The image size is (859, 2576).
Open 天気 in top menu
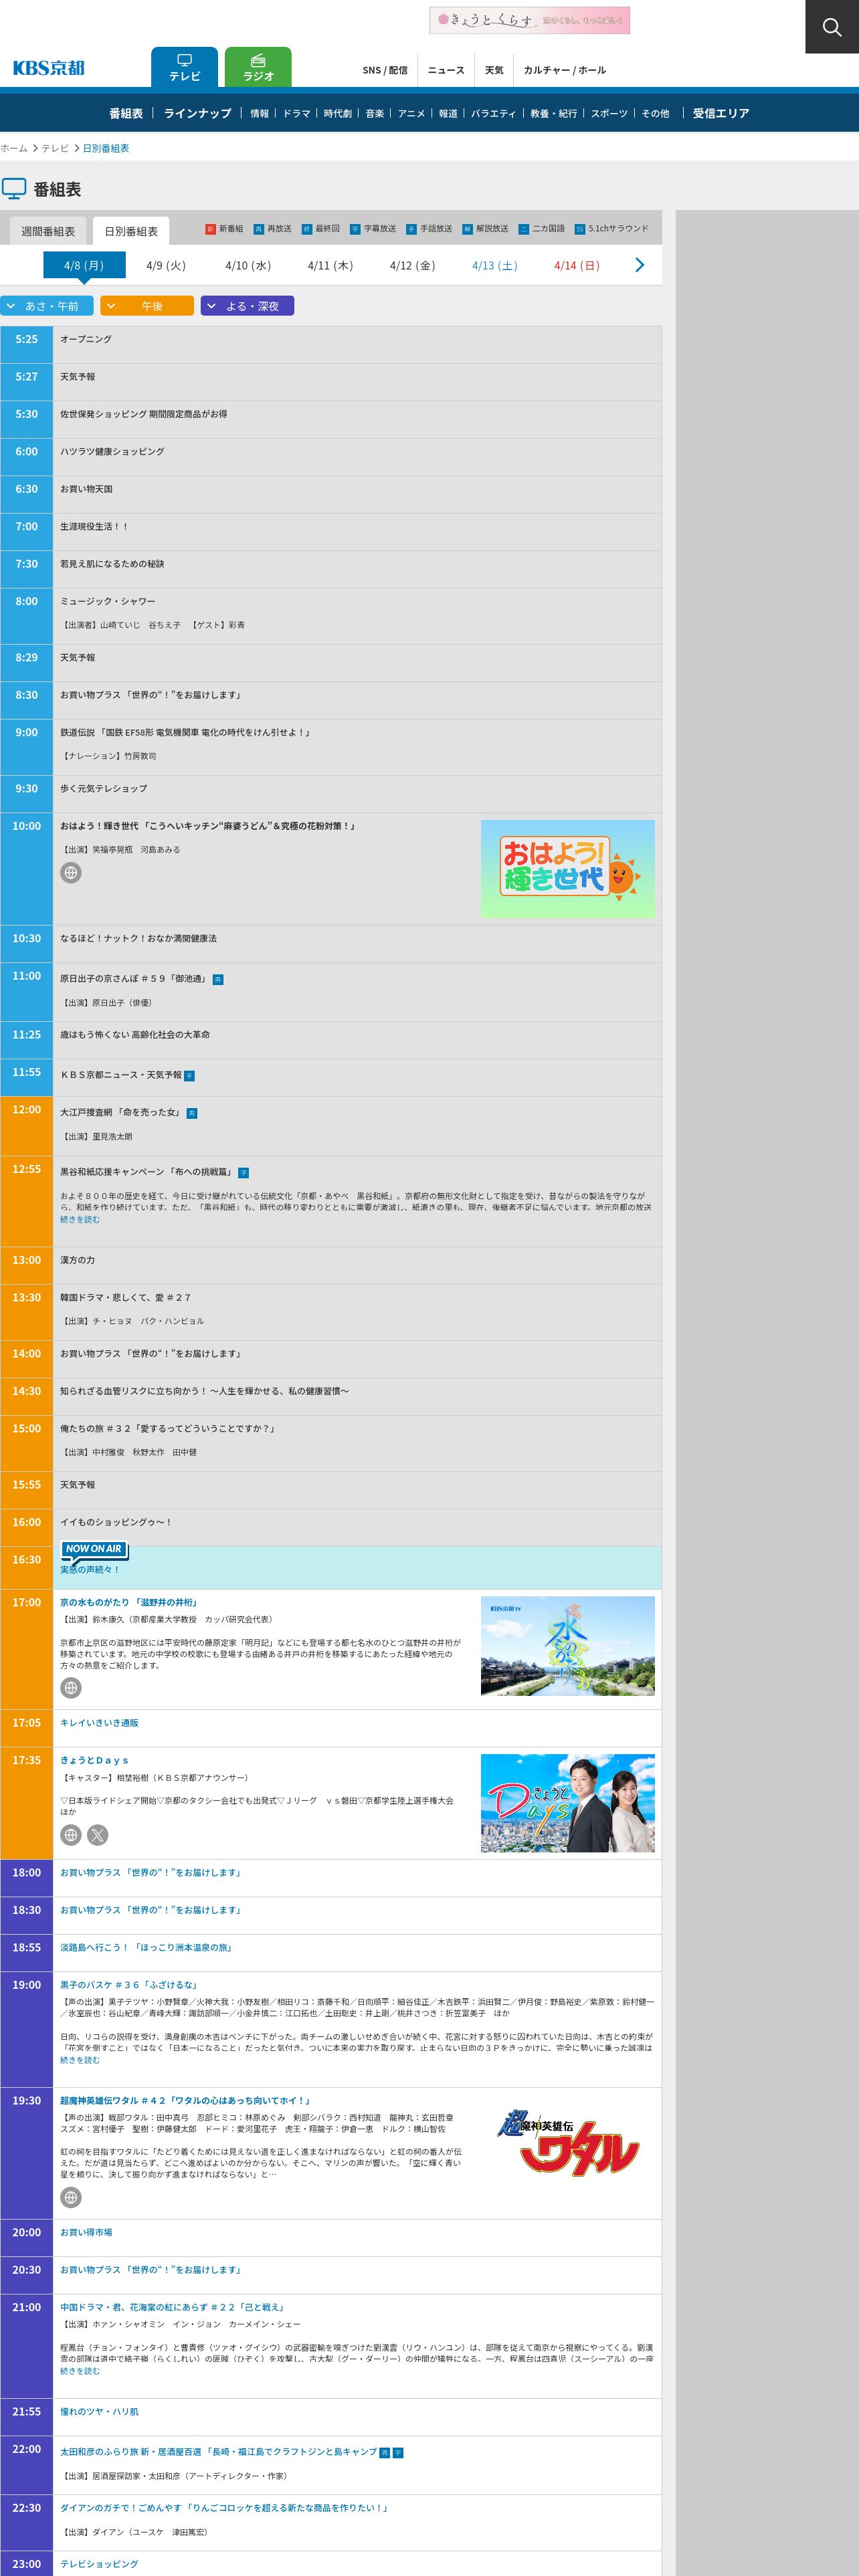pyautogui.click(x=494, y=70)
